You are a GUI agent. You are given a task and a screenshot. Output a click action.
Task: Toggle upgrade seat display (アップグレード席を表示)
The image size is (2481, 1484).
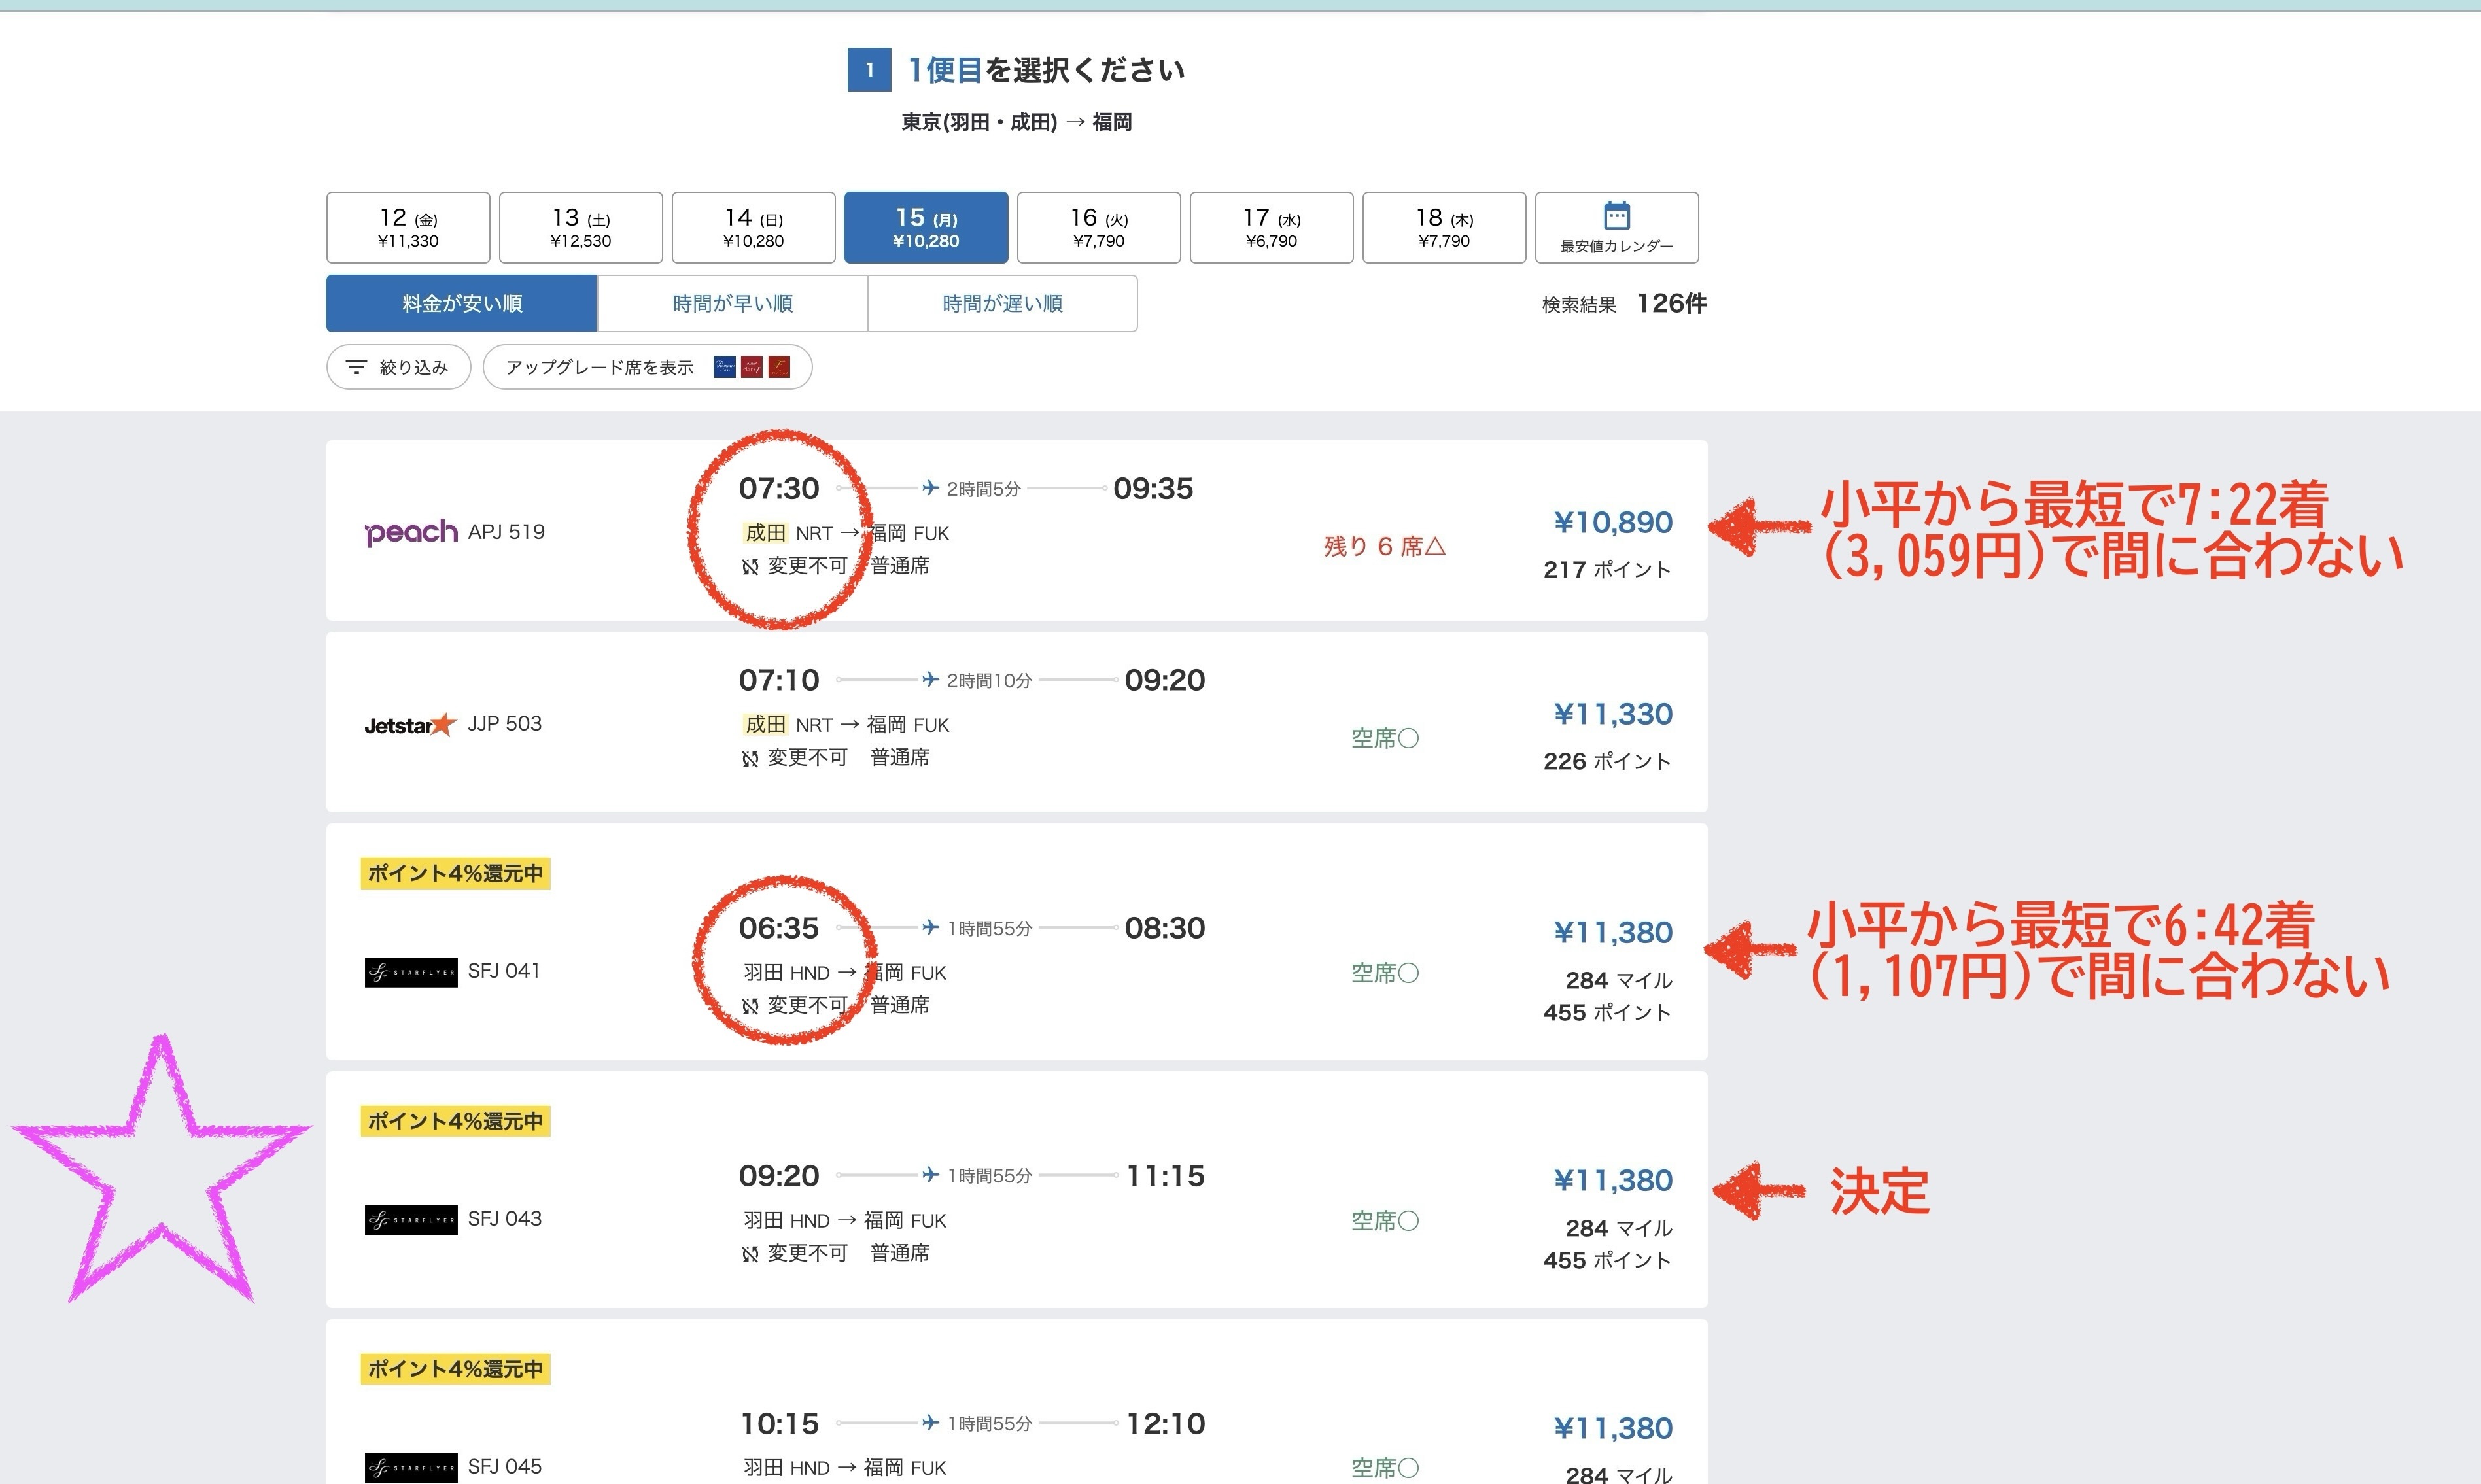click(x=600, y=367)
